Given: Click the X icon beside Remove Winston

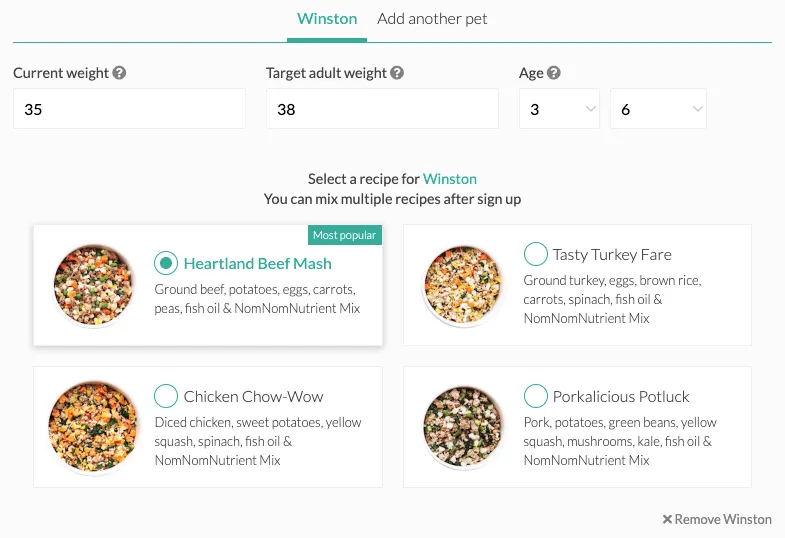Looking at the screenshot, I should click(x=667, y=520).
